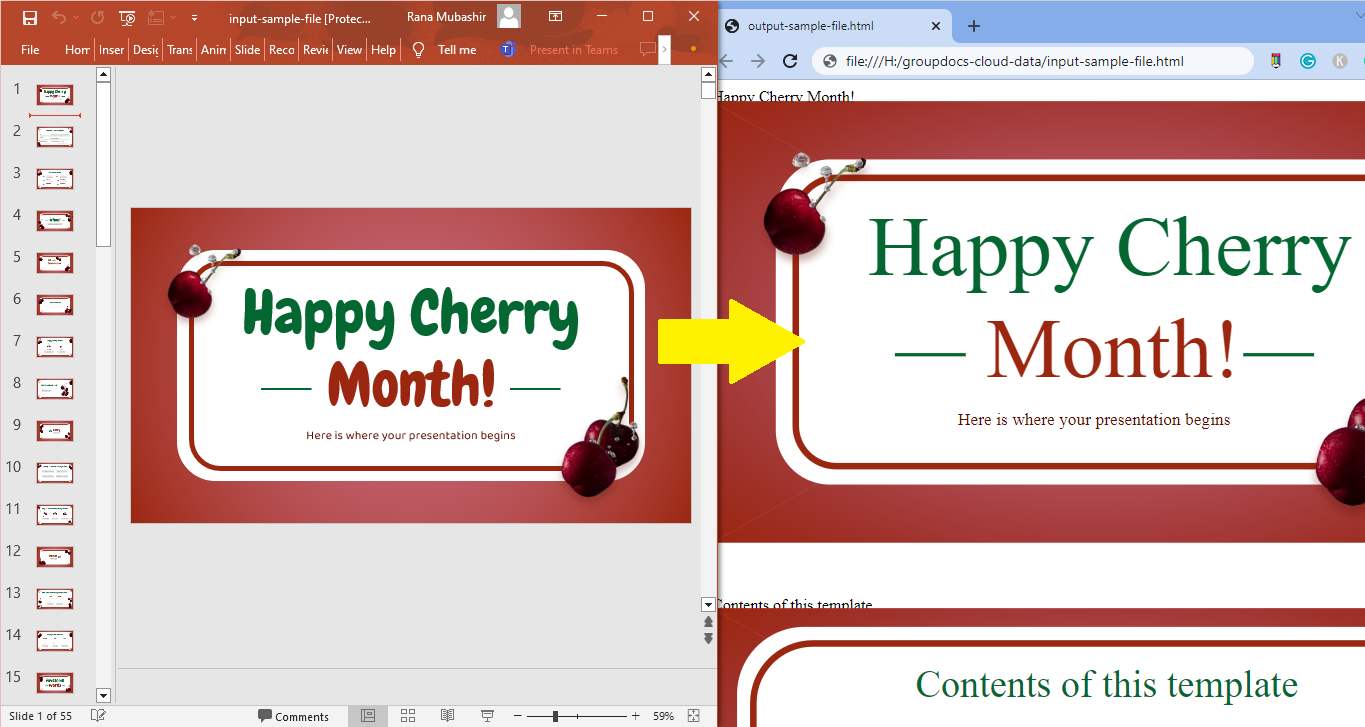
Task: Reload the page in Chrome
Action: coord(790,60)
